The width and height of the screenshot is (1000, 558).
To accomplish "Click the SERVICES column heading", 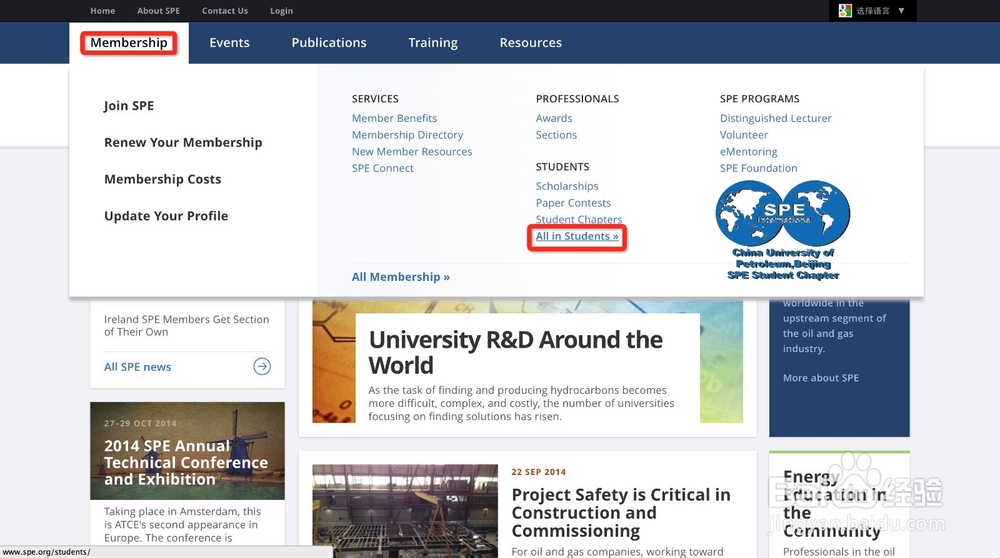I will [375, 99].
